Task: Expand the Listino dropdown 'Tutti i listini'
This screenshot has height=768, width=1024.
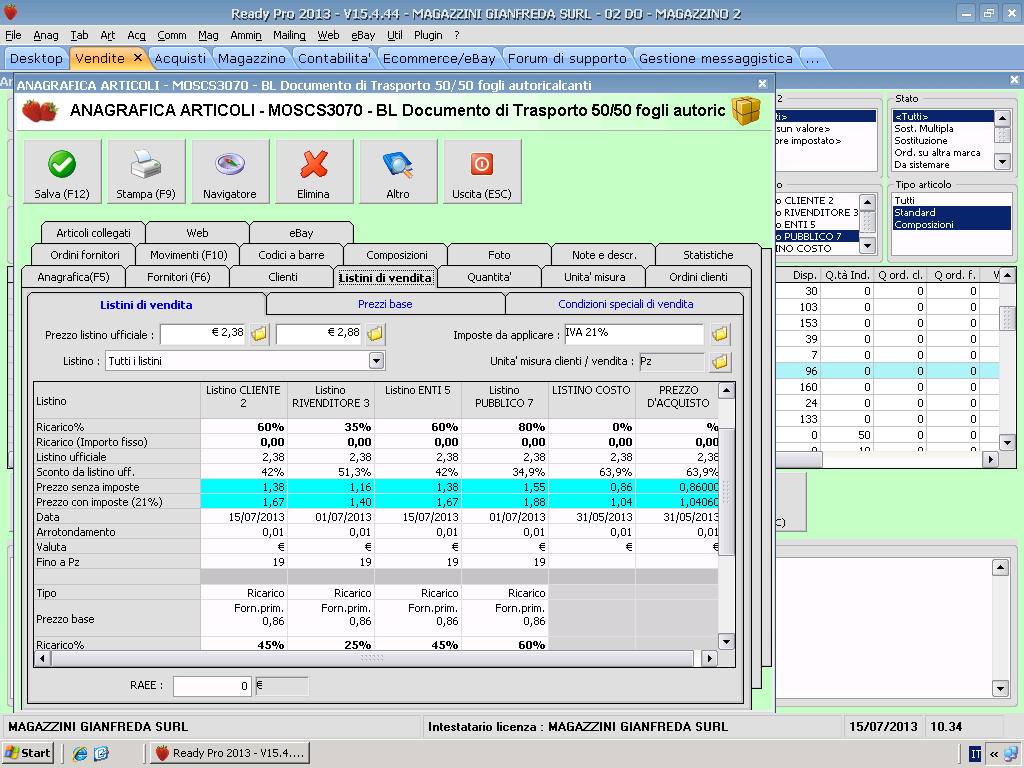Action: pyautogui.click(x=377, y=361)
